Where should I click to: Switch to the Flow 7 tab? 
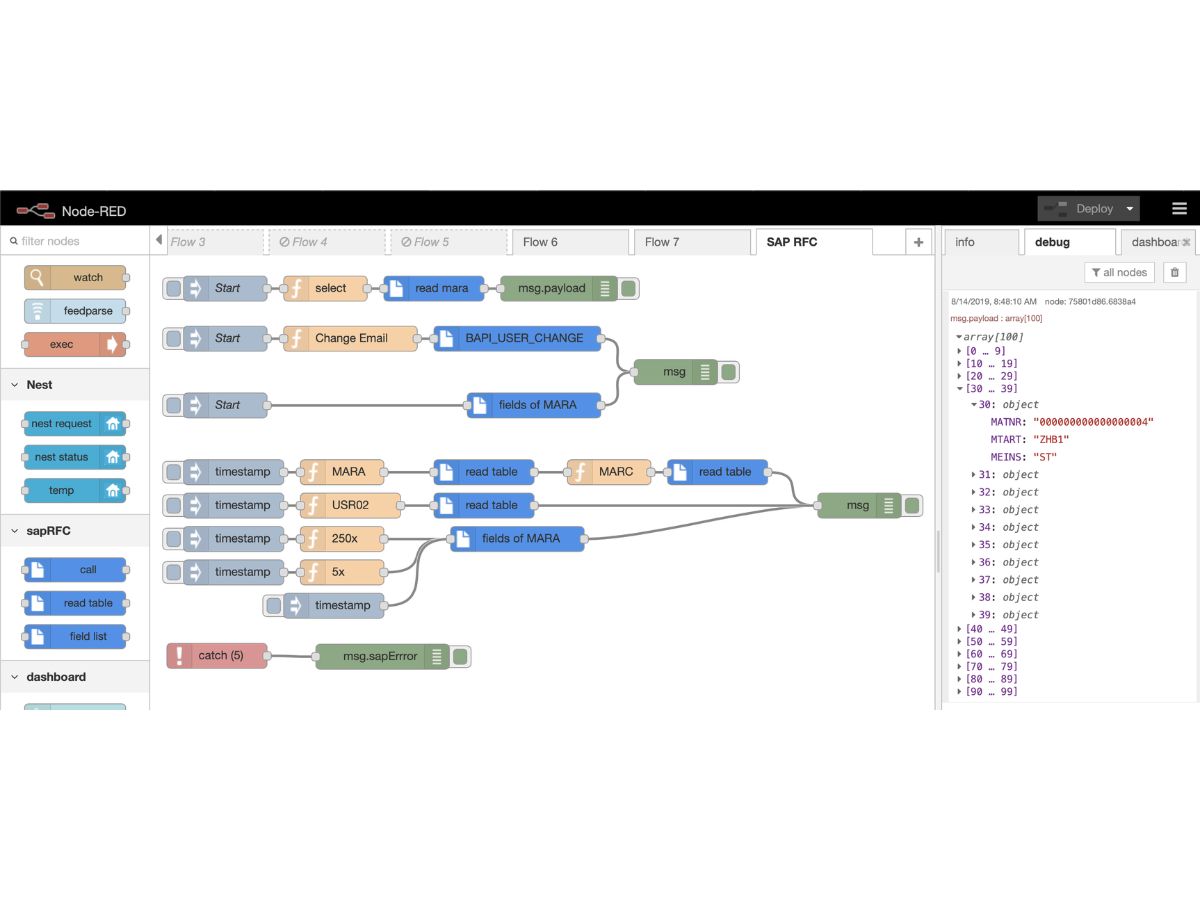click(x=691, y=242)
